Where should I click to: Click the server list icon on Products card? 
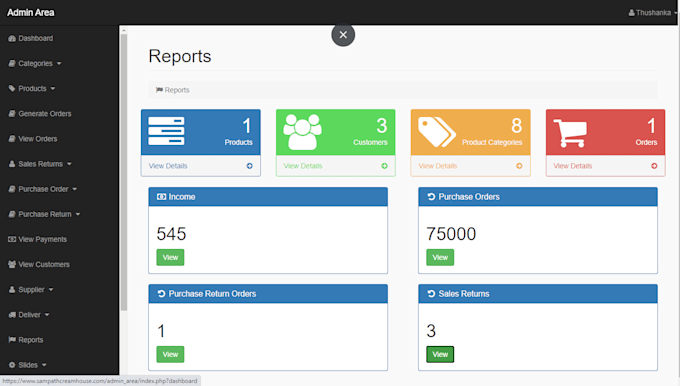point(166,131)
